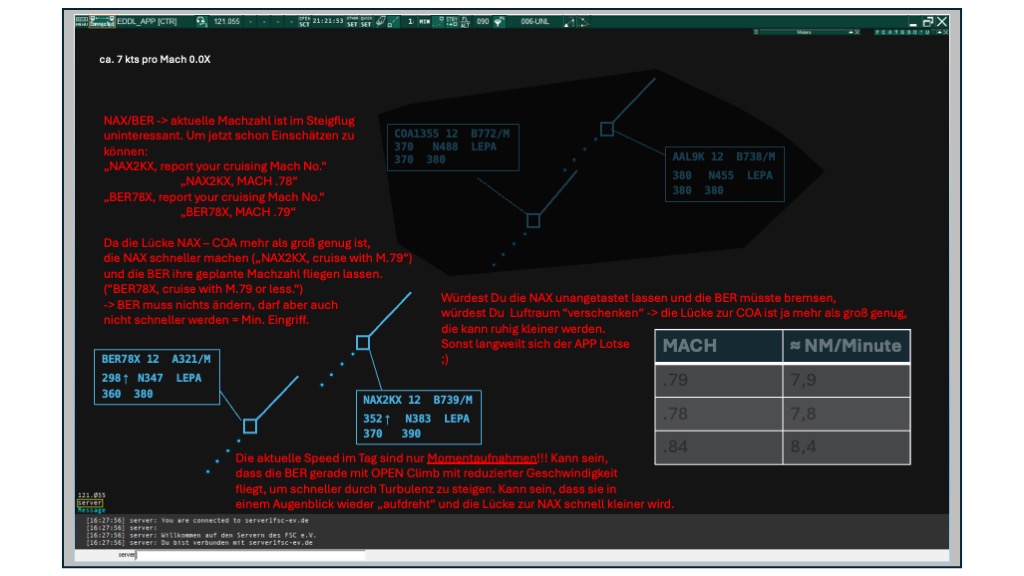Click the Connect button in the toolbar

tap(102, 22)
